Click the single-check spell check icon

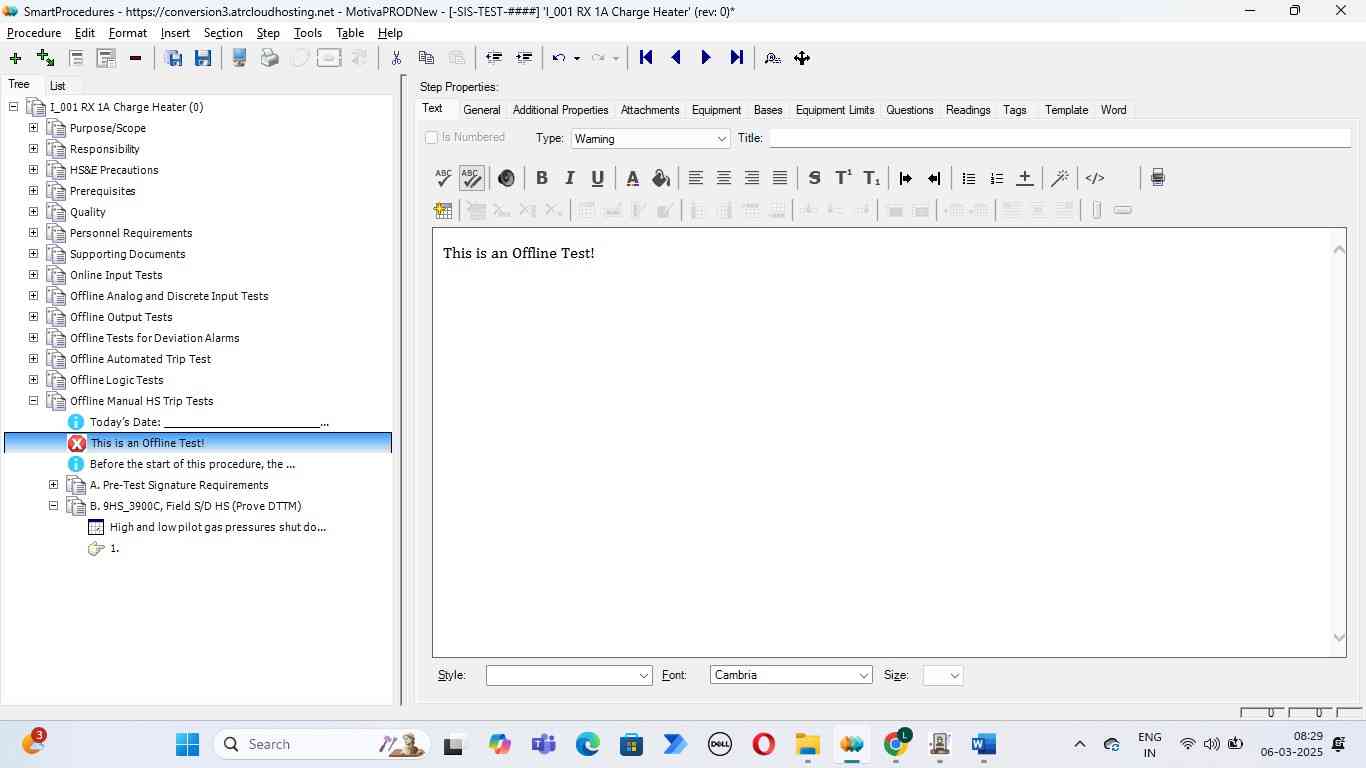click(x=443, y=178)
